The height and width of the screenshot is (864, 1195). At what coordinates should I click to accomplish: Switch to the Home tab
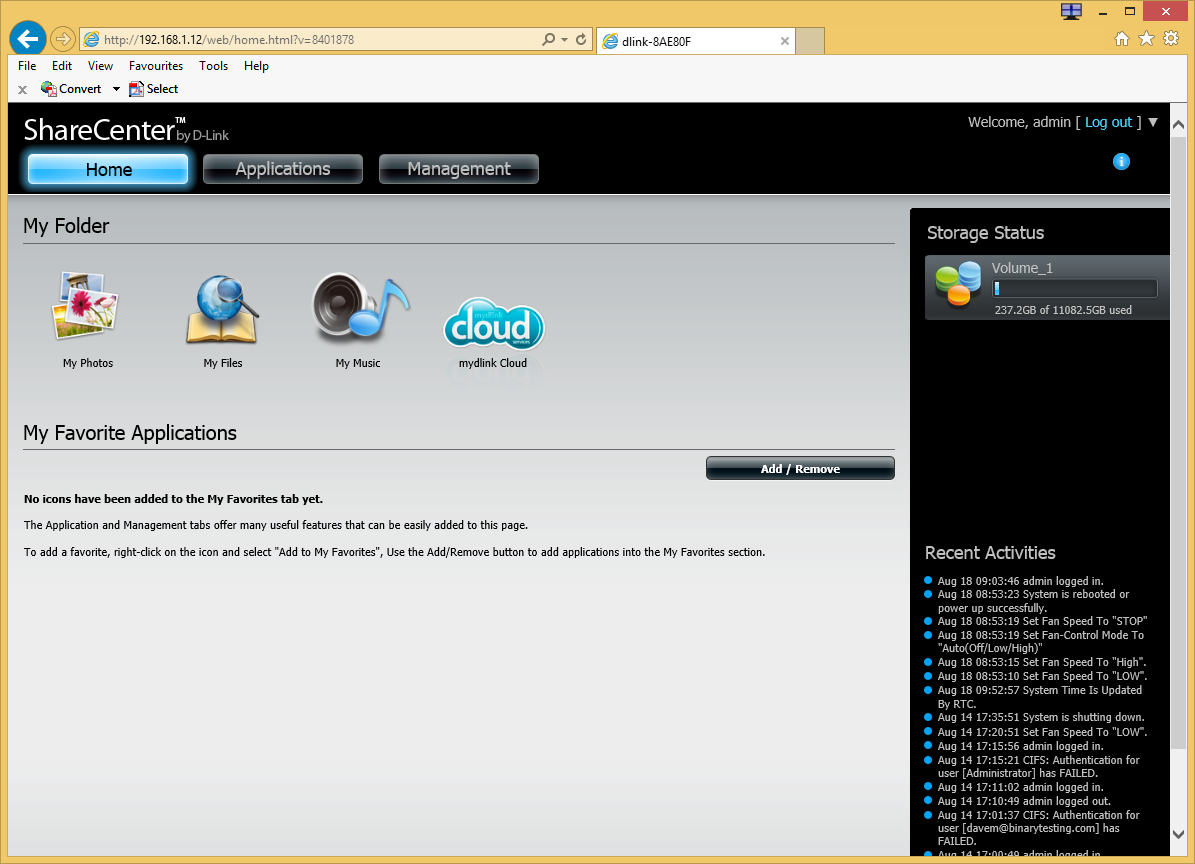pyautogui.click(x=108, y=169)
